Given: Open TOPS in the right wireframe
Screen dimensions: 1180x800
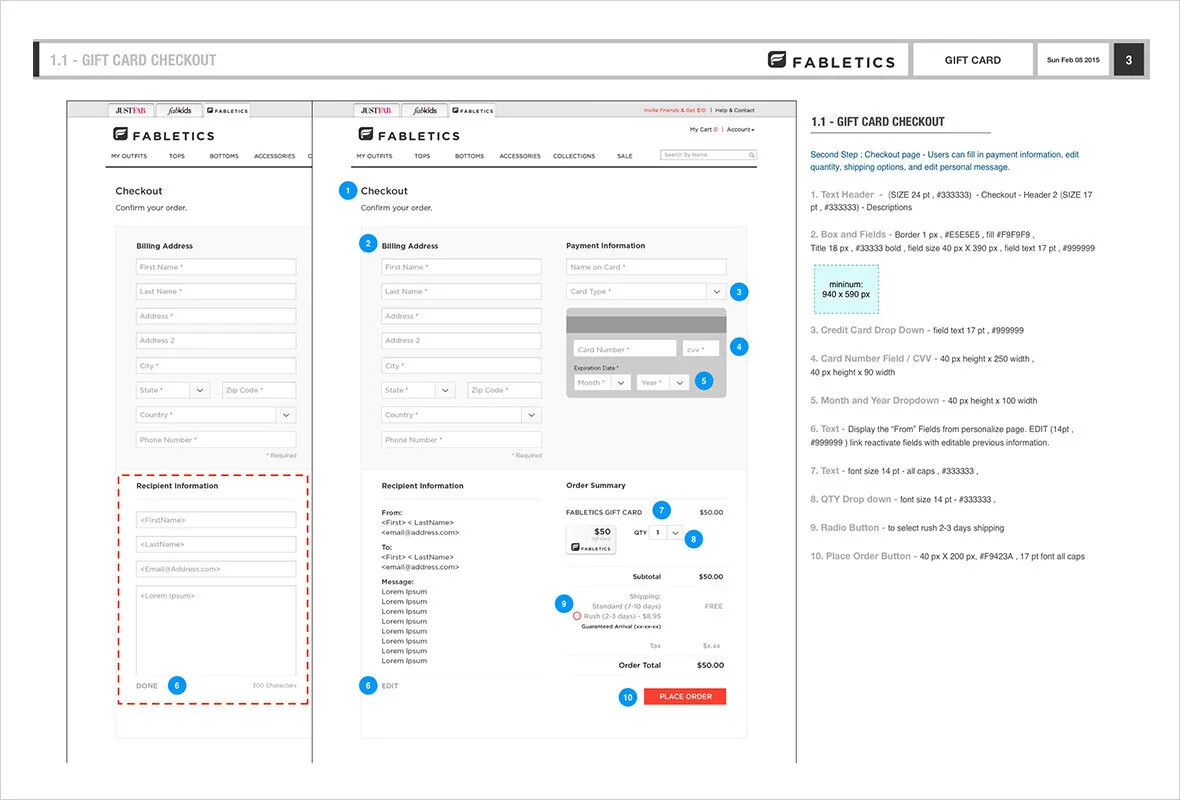Looking at the screenshot, I should pos(422,156).
